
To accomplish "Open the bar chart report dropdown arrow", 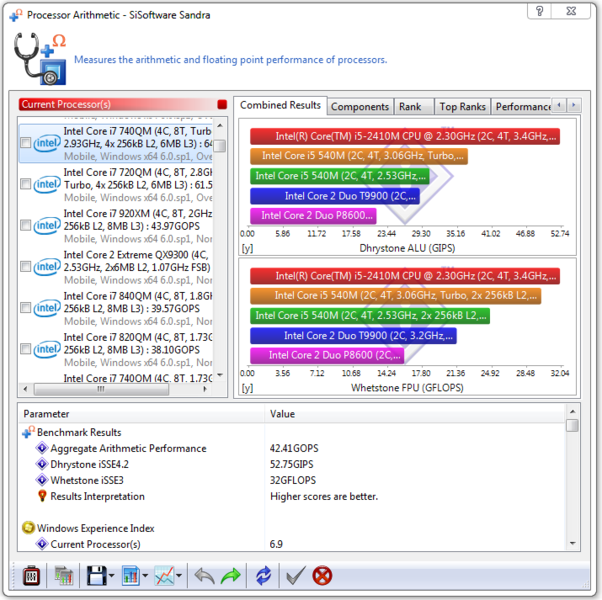I will [x=145, y=576].
